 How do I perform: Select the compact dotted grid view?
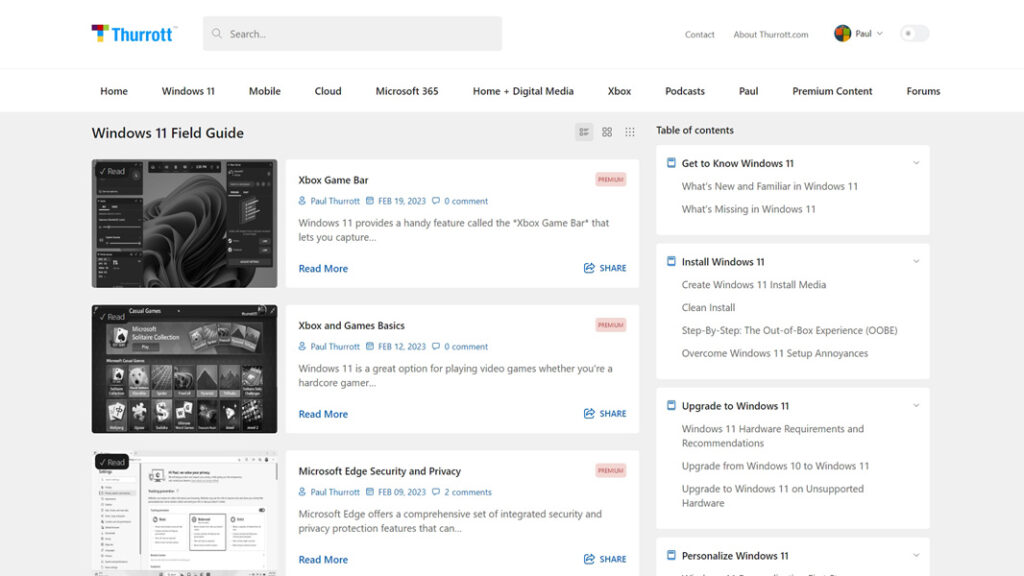[x=630, y=131]
